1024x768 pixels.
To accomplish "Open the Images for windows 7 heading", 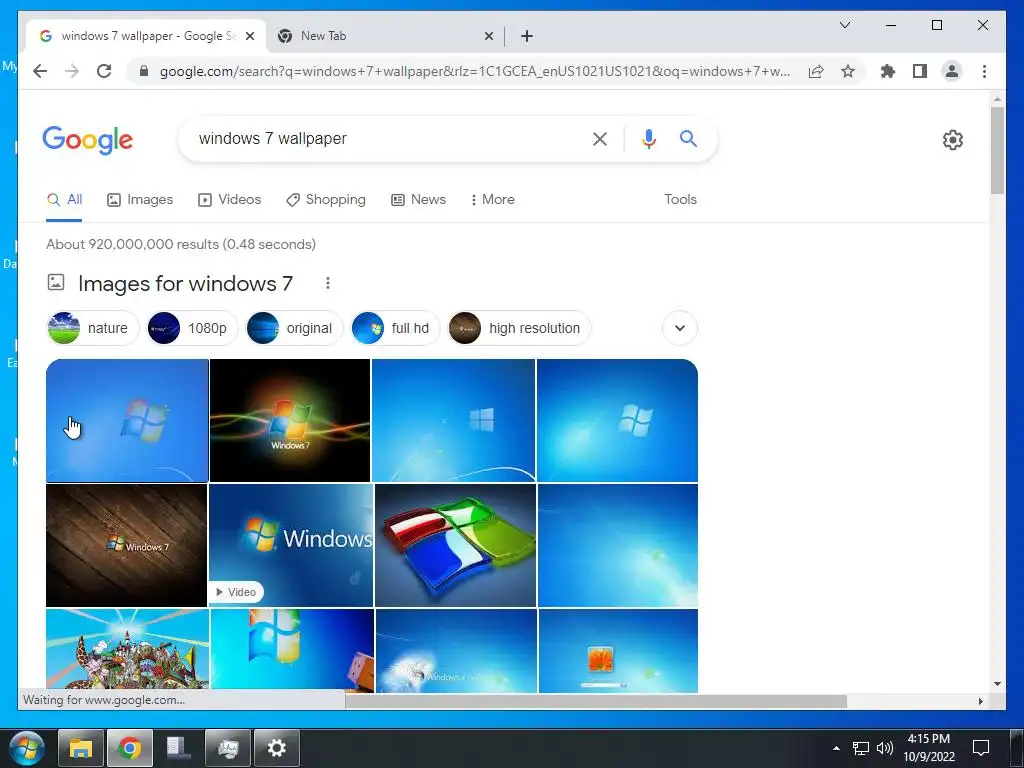I will tap(185, 283).
